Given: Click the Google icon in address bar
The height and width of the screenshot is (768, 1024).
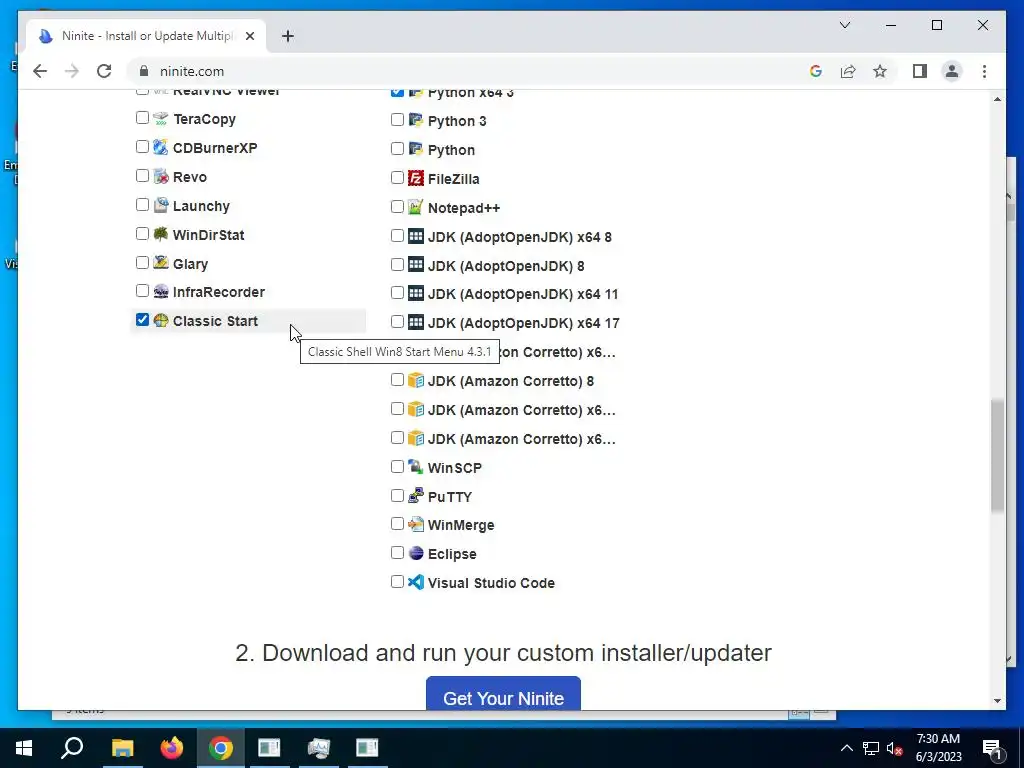Looking at the screenshot, I should 816,71.
